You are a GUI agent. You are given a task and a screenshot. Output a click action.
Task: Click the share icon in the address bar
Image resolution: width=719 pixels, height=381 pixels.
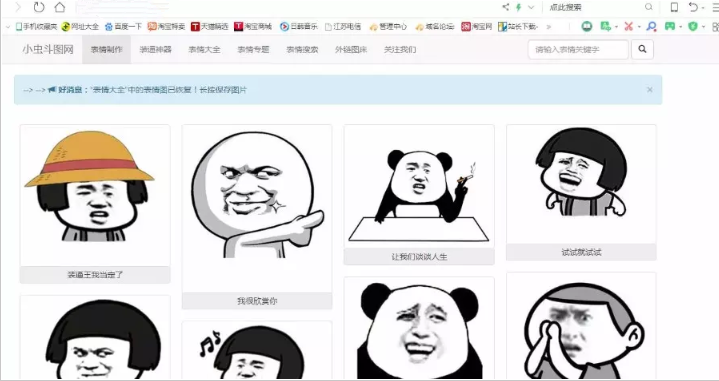click(x=505, y=7)
